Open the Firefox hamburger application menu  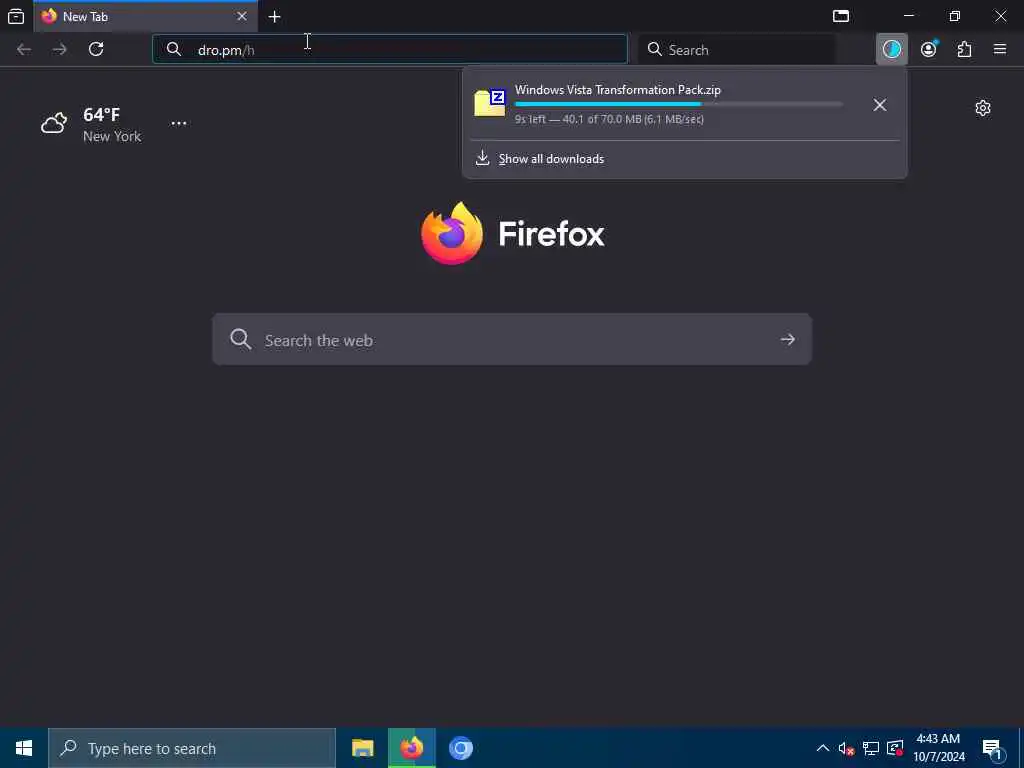1000,50
